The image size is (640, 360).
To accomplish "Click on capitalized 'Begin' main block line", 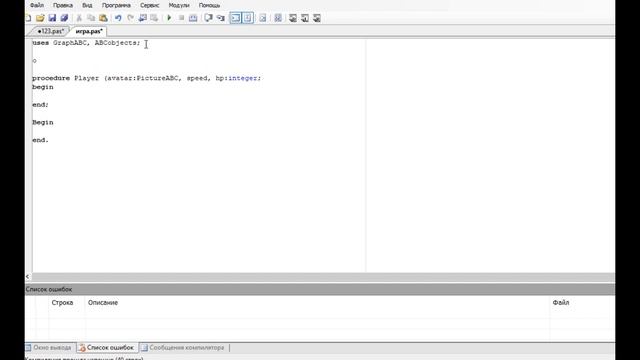I will coord(43,122).
